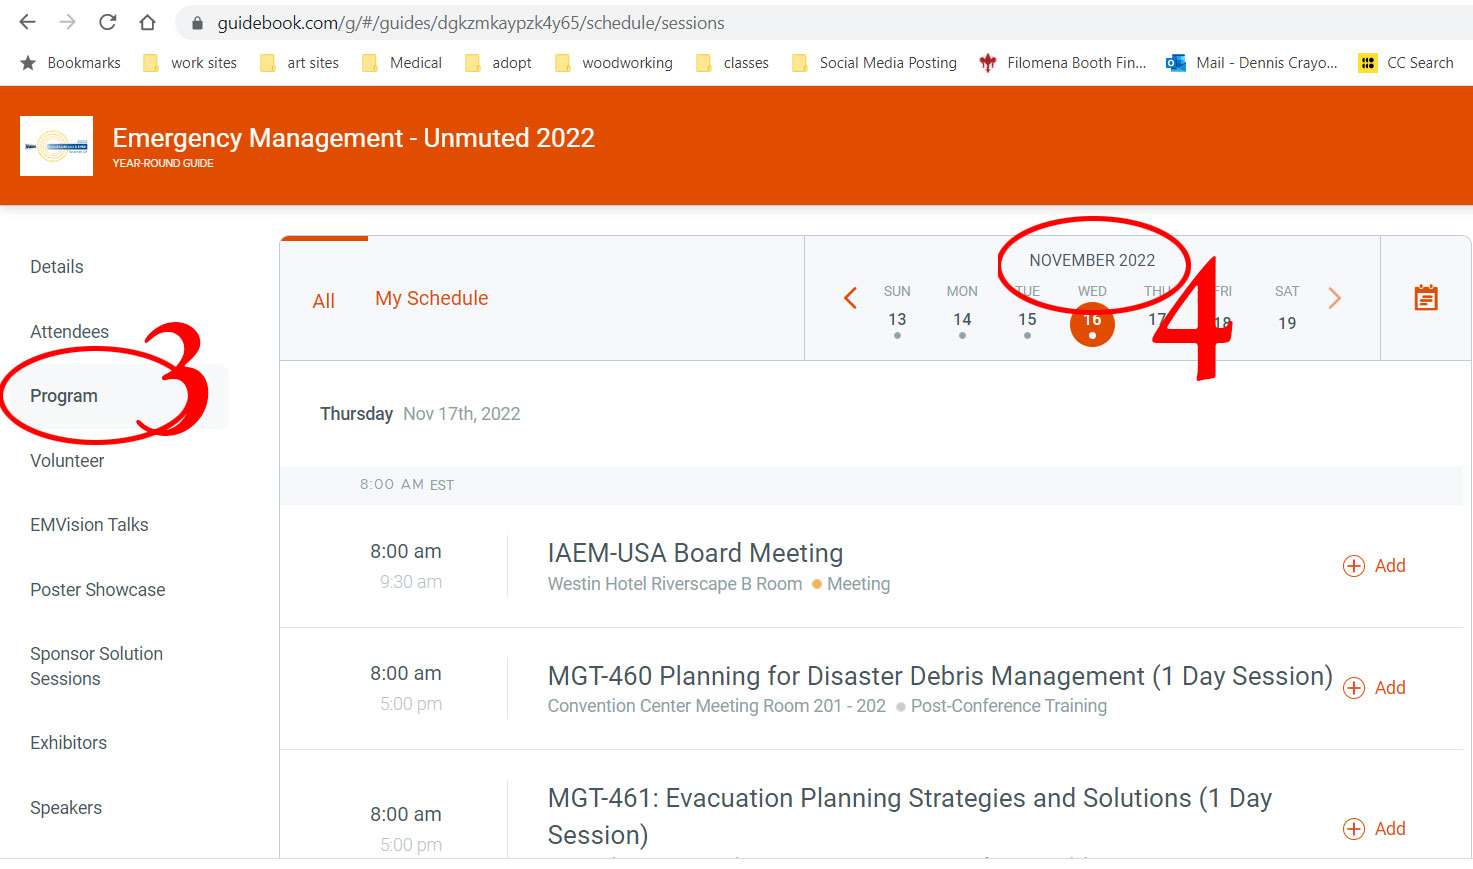Screen dimensions: 1473x869
Task: Go forward with the browser forward arrow
Action: tap(67, 22)
